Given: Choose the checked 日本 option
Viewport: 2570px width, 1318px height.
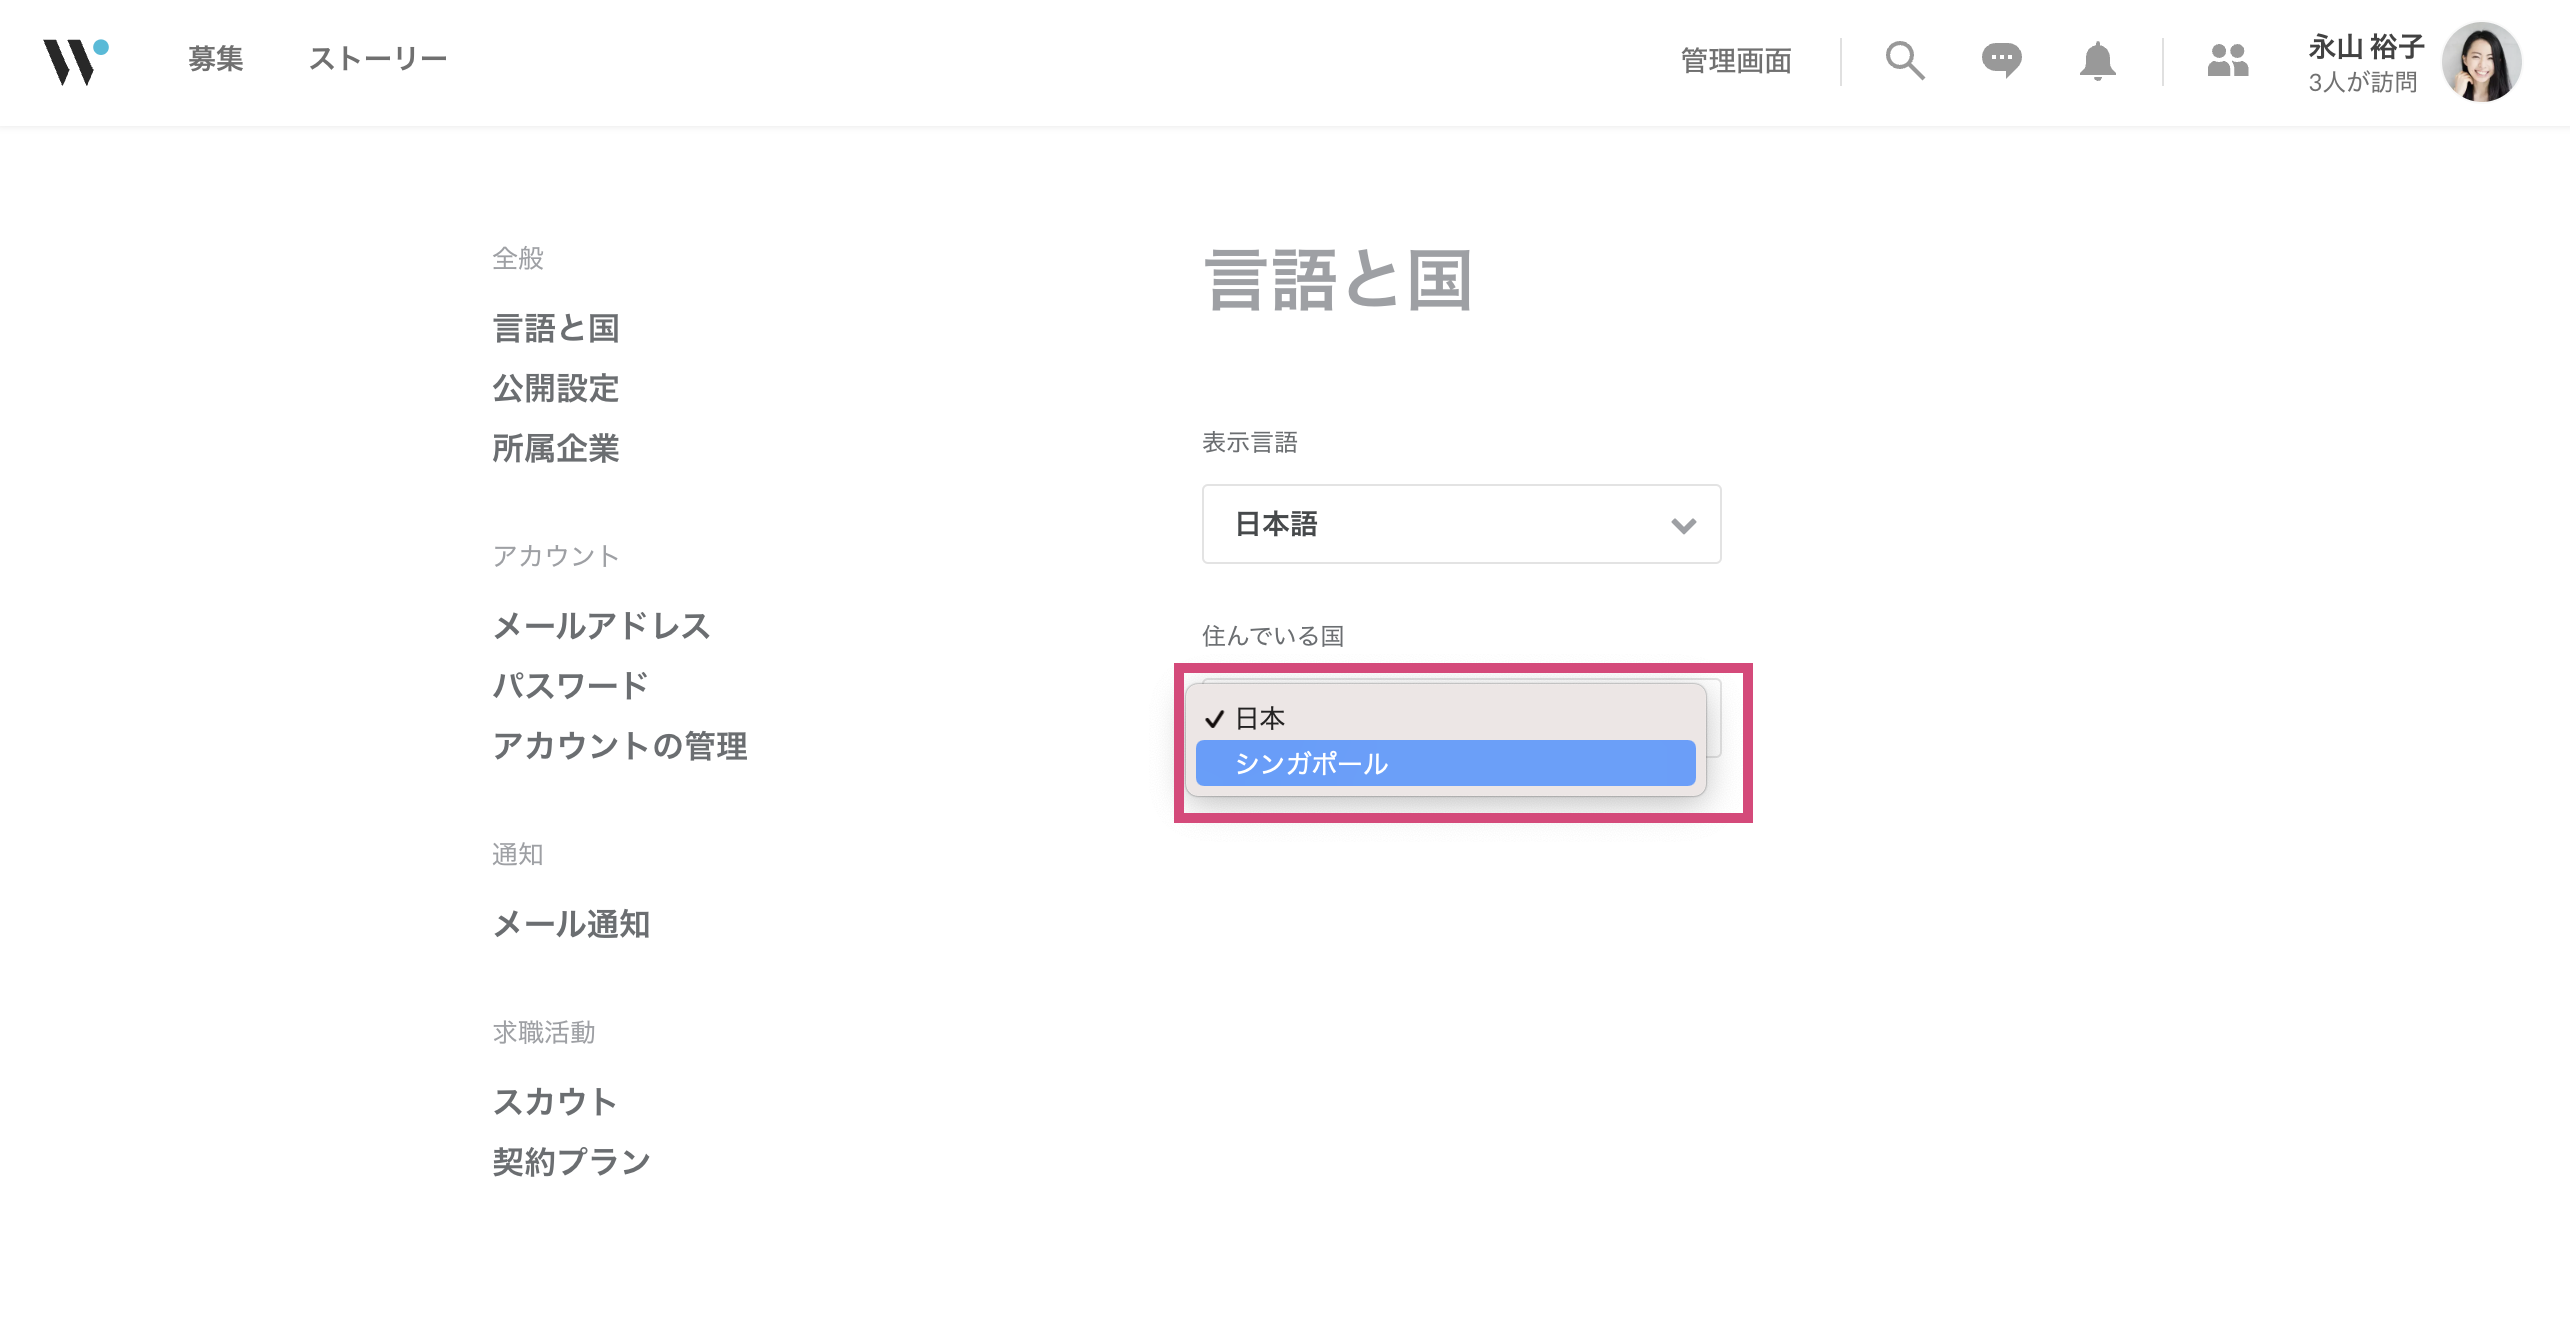Looking at the screenshot, I should 1444,718.
